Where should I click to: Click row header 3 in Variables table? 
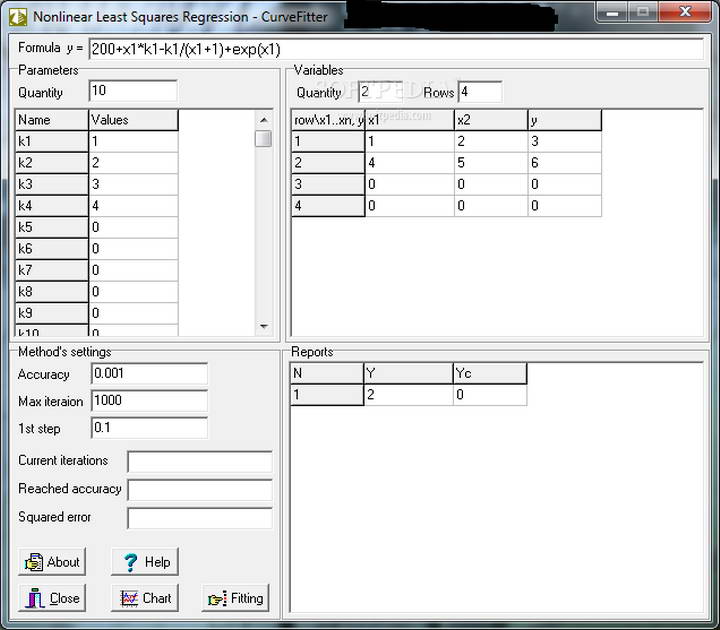pyautogui.click(x=328, y=185)
